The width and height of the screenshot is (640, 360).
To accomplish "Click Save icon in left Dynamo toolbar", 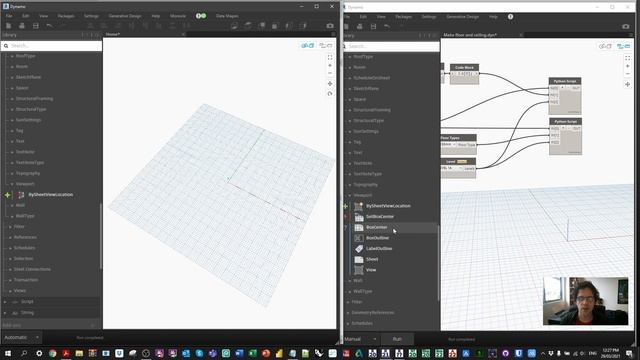I will [36, 26].
